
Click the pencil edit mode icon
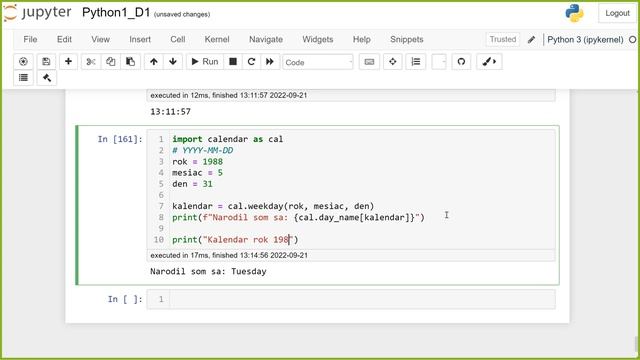531,40
